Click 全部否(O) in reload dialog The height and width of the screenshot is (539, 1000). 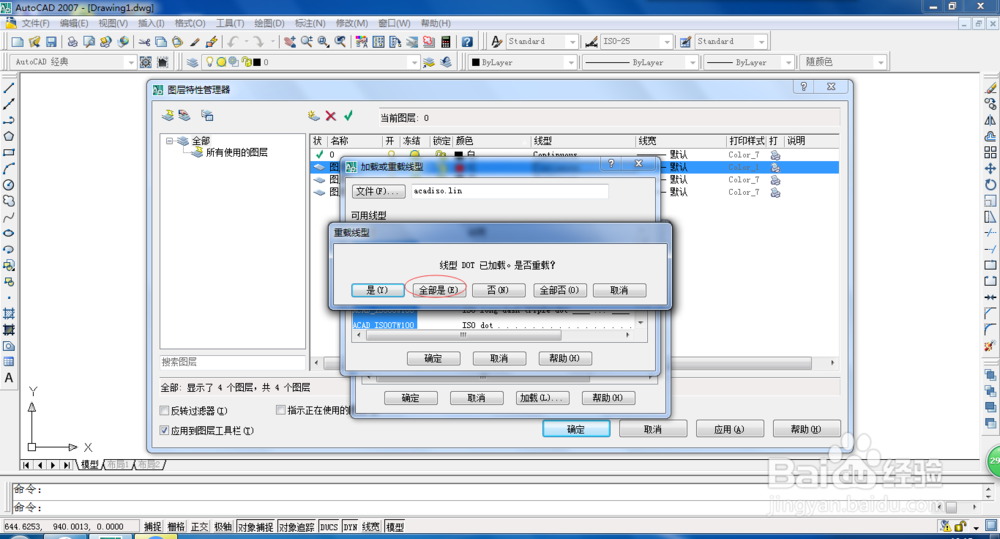tap(559, 290)
